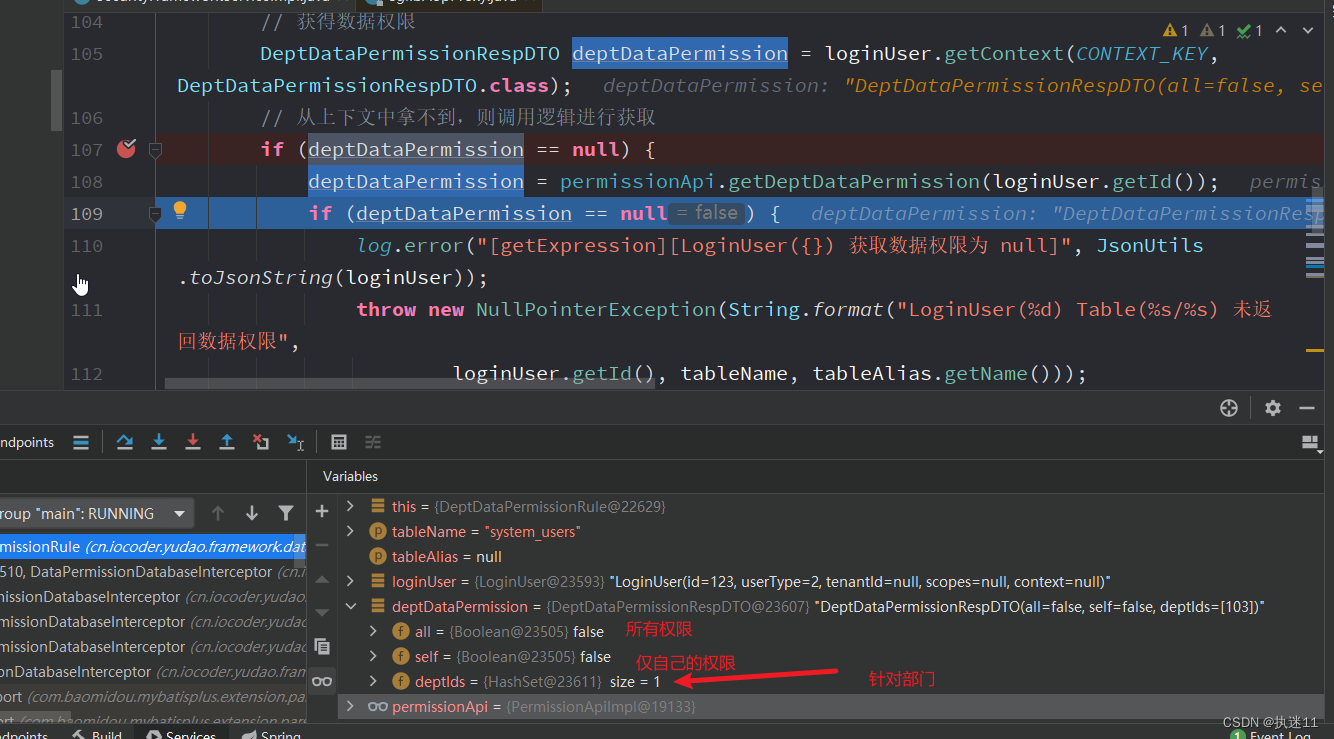This screenshot has height=739, width=1334.
Task: Click the green typo check indicator
Action: coord(1249,31)
